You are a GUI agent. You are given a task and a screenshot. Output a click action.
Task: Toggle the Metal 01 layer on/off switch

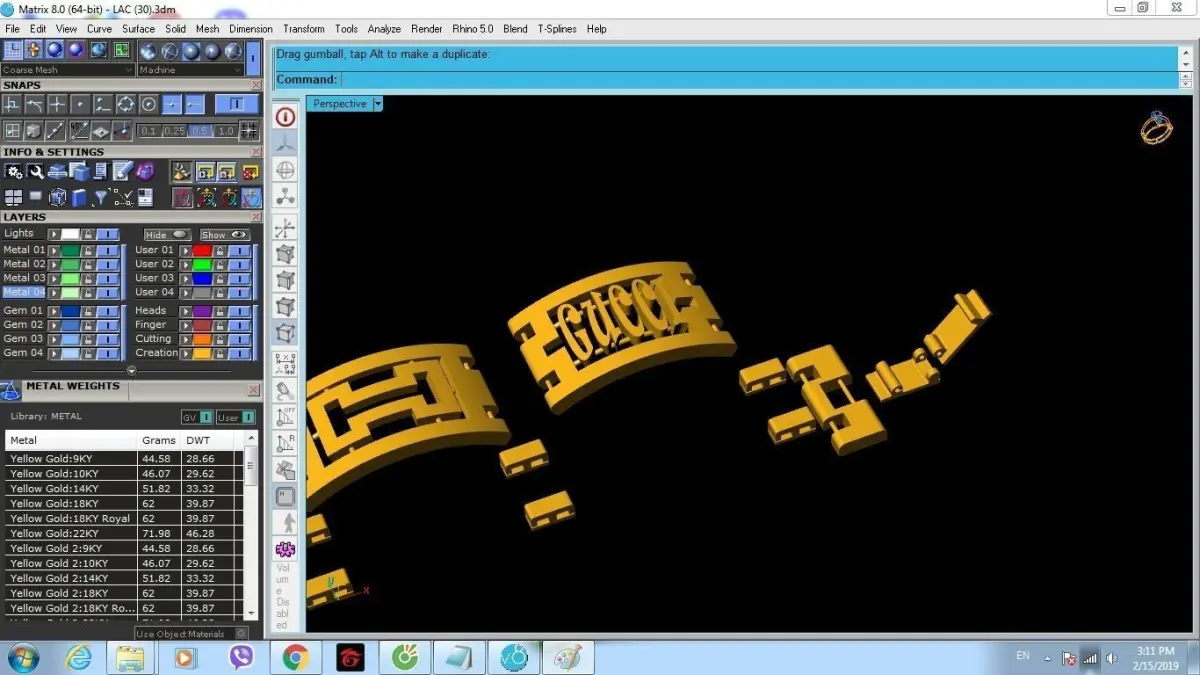[x=108, y=251]
